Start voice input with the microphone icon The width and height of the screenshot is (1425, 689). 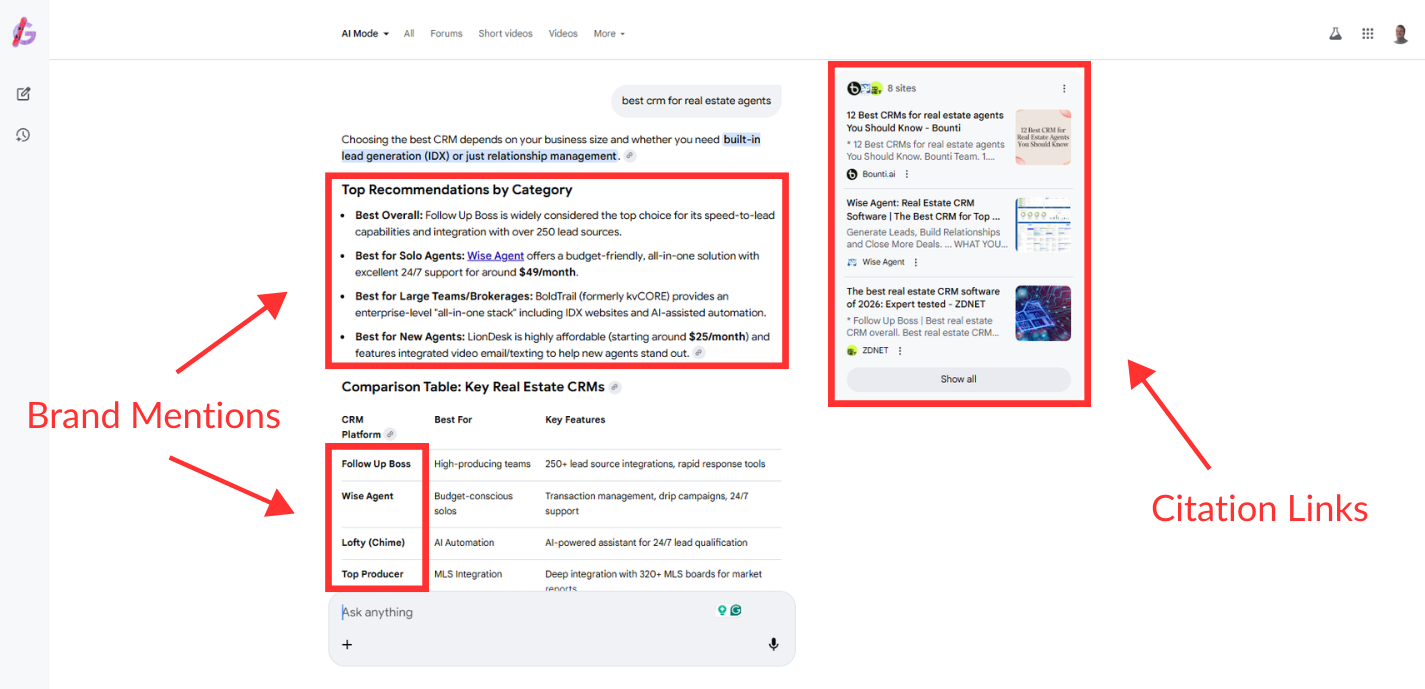click(x=773, y=645)
